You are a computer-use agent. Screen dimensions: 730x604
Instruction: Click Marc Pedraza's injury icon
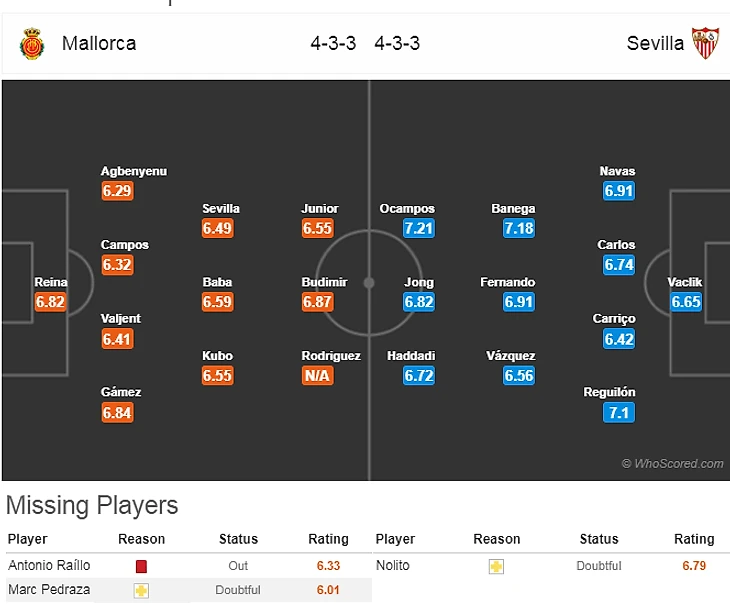pos(141,590)
